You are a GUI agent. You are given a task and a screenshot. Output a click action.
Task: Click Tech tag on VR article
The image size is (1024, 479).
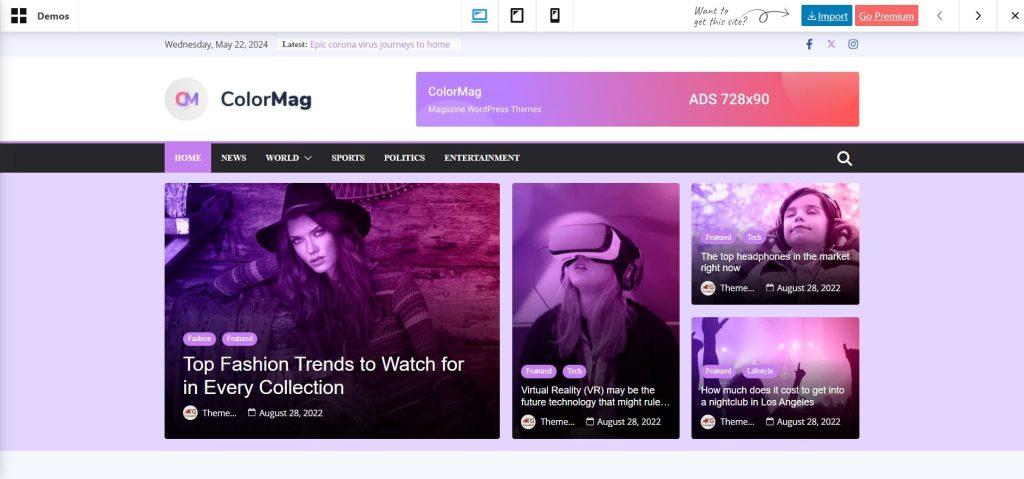pyautogui.click(x=574, y=371)
